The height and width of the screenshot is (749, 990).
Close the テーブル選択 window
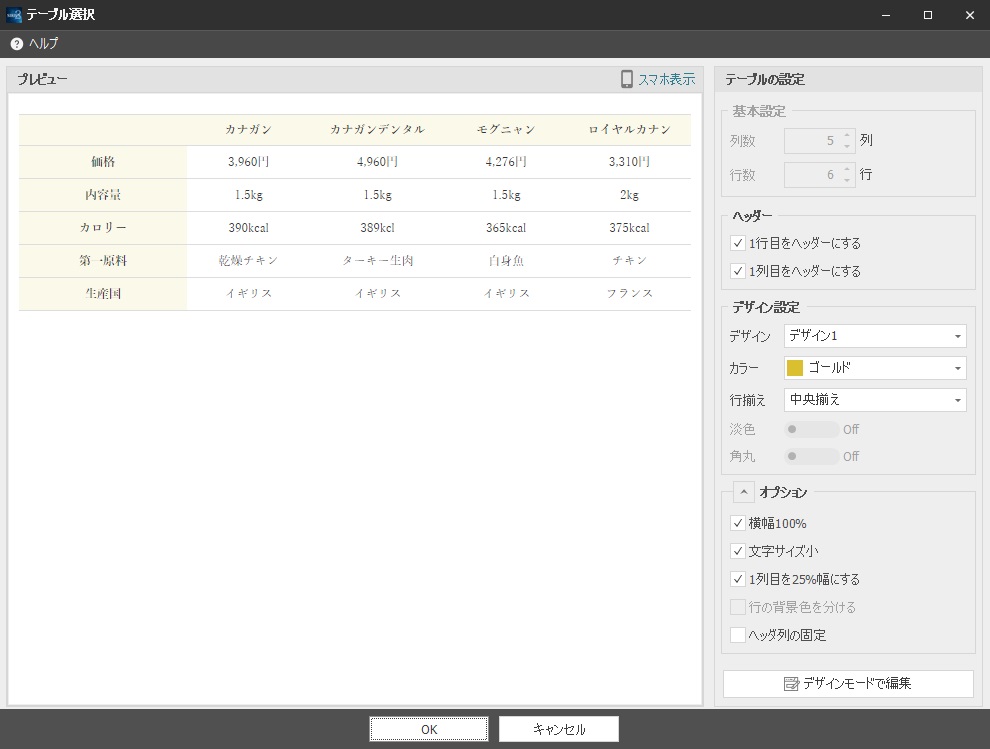click(970, 15)
